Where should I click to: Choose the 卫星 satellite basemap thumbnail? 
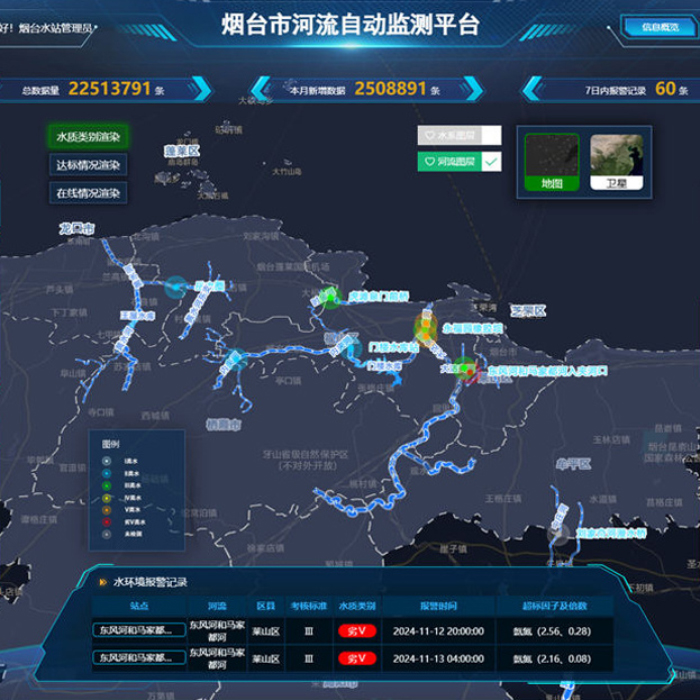coord(617,162)
